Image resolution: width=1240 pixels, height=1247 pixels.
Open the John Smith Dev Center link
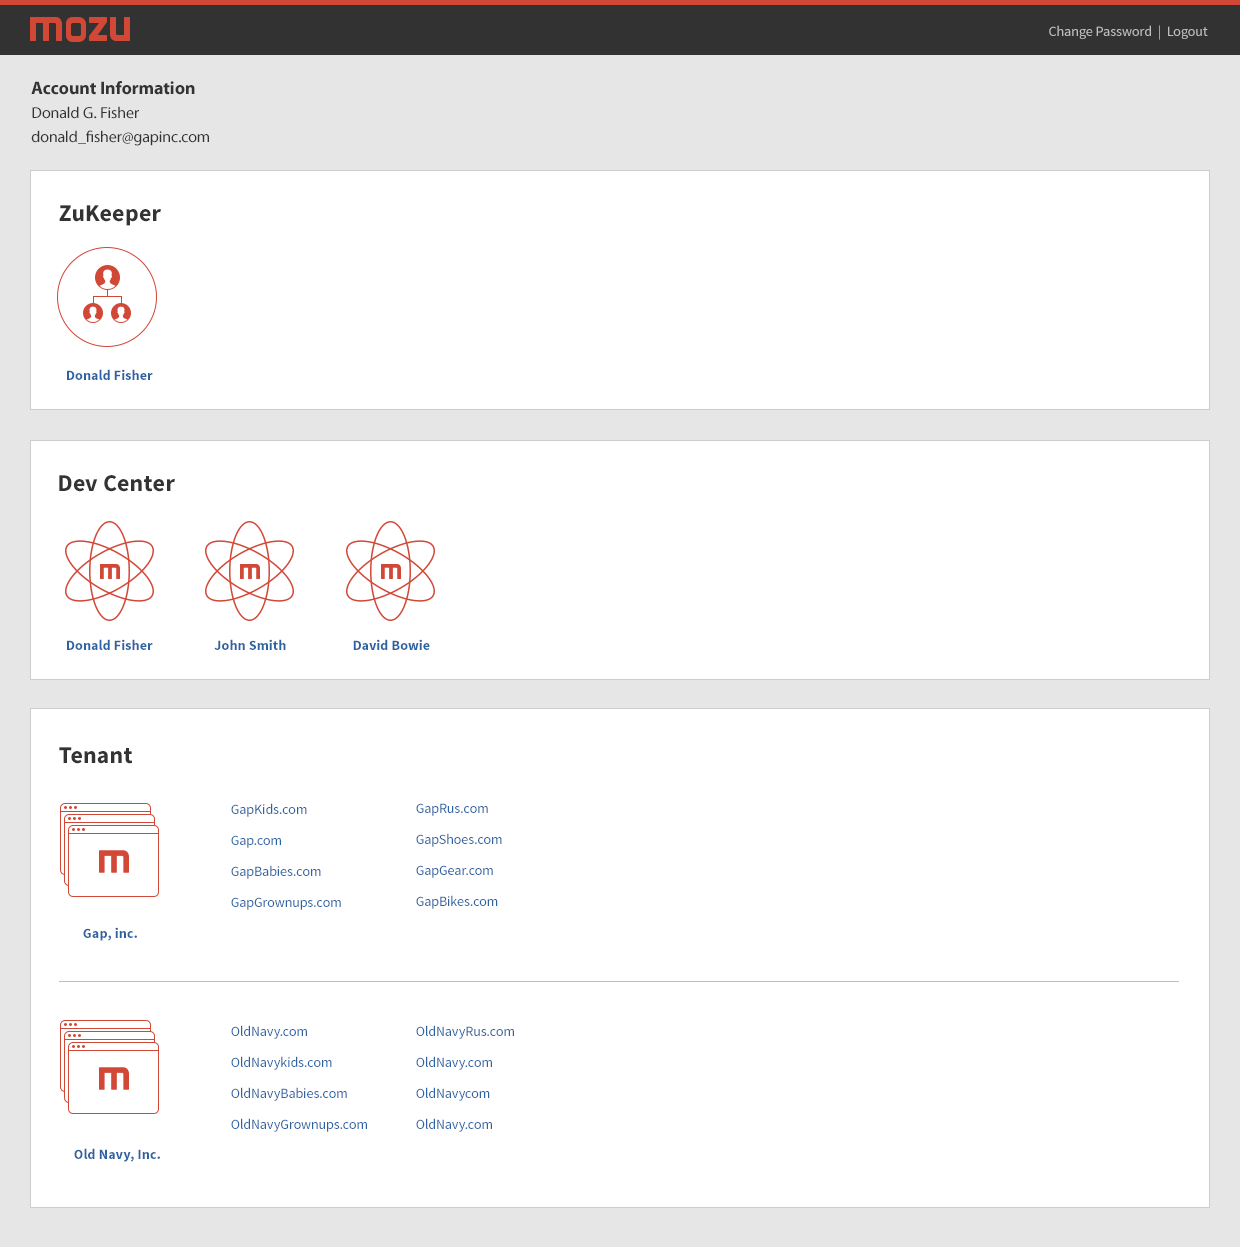250,646
